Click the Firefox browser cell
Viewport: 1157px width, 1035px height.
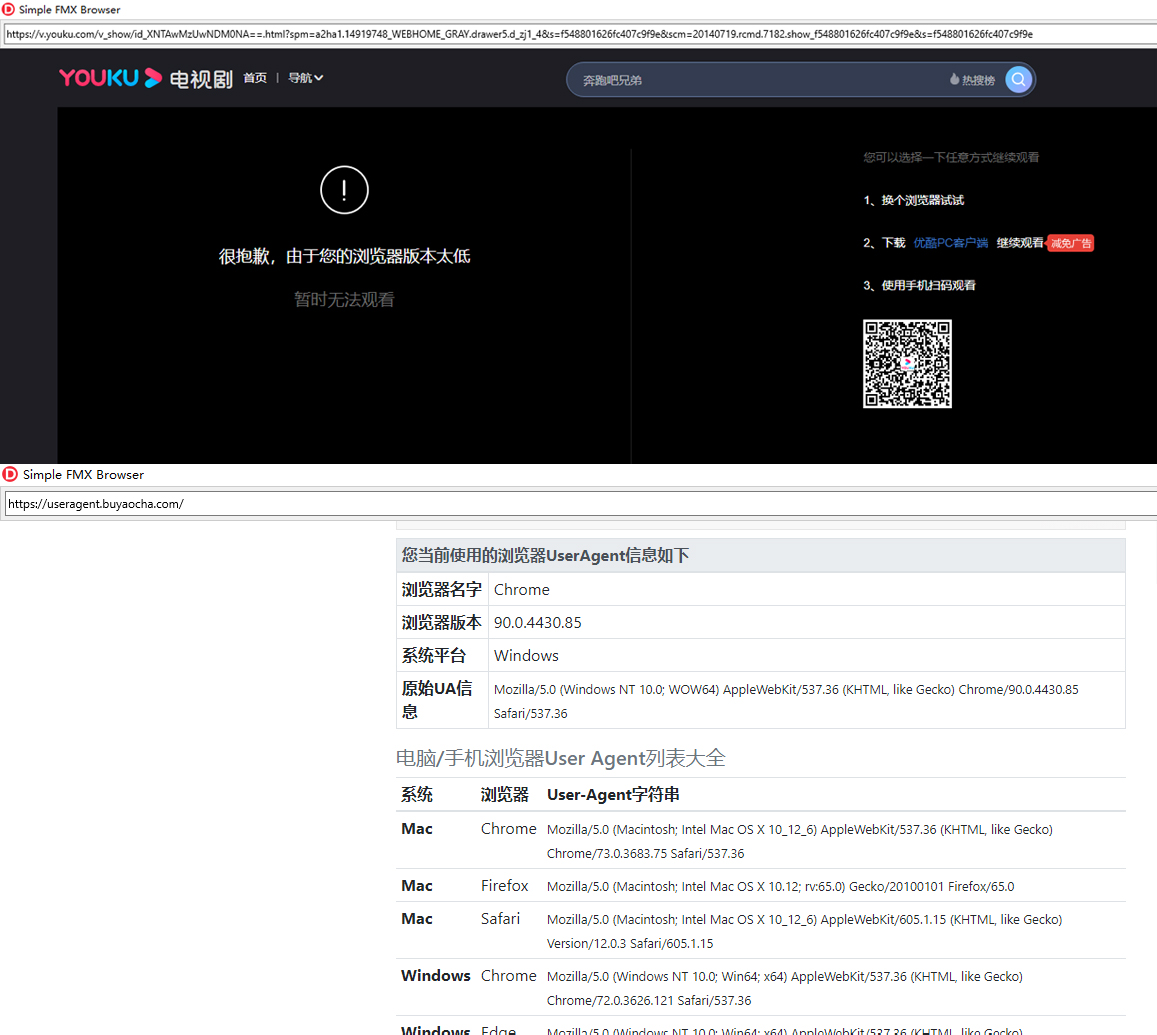pyautogui.click(x=505, y=885)
